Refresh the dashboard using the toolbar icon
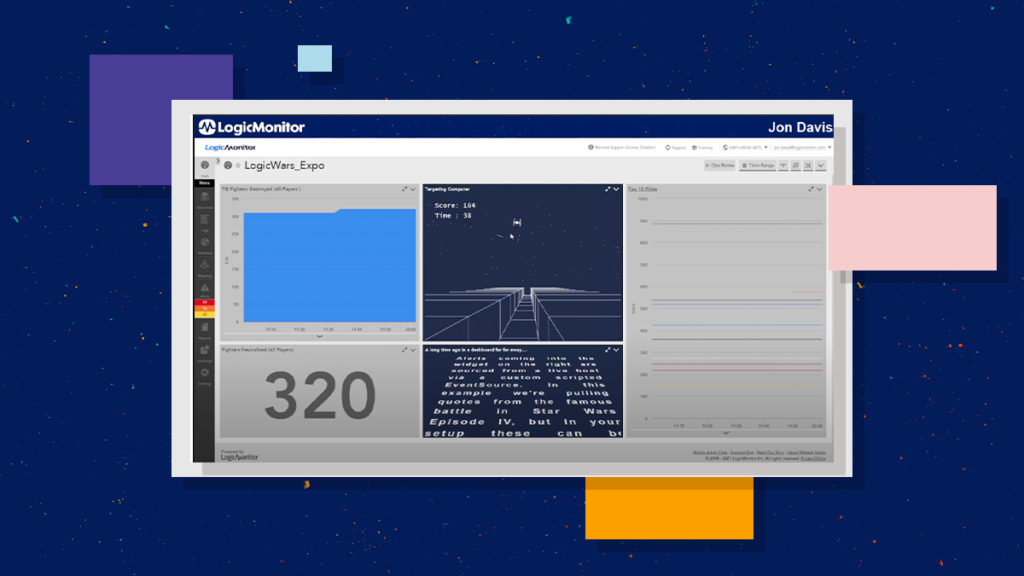The image size is (1024, 576). (796, 165)
